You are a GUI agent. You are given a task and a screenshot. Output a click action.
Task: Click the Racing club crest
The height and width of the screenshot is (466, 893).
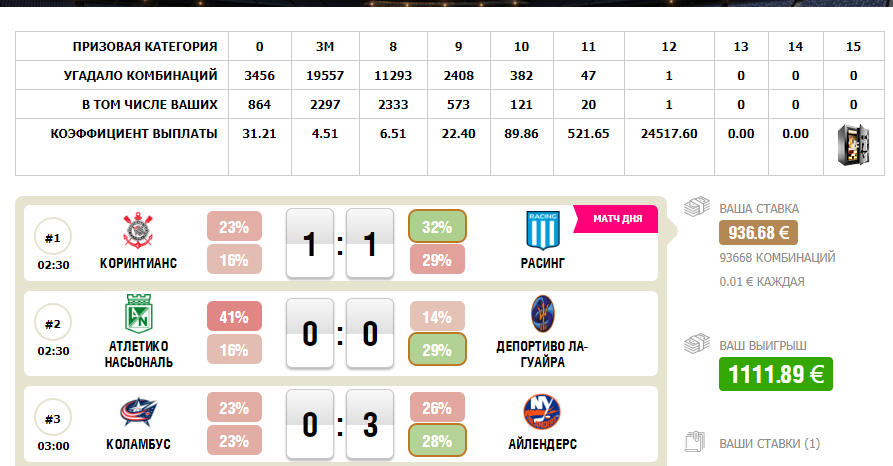[543, 230]
